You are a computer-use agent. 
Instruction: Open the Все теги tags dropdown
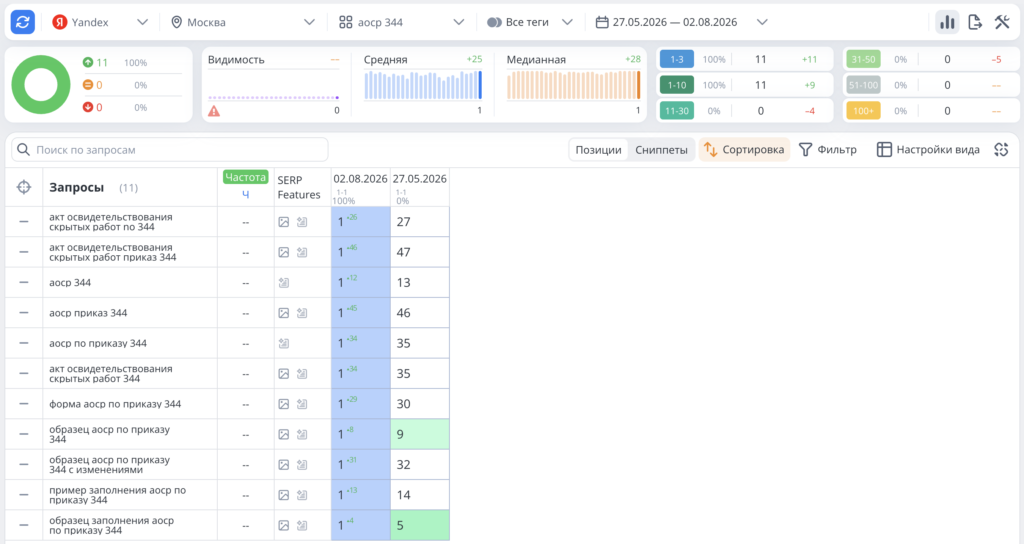530,22
